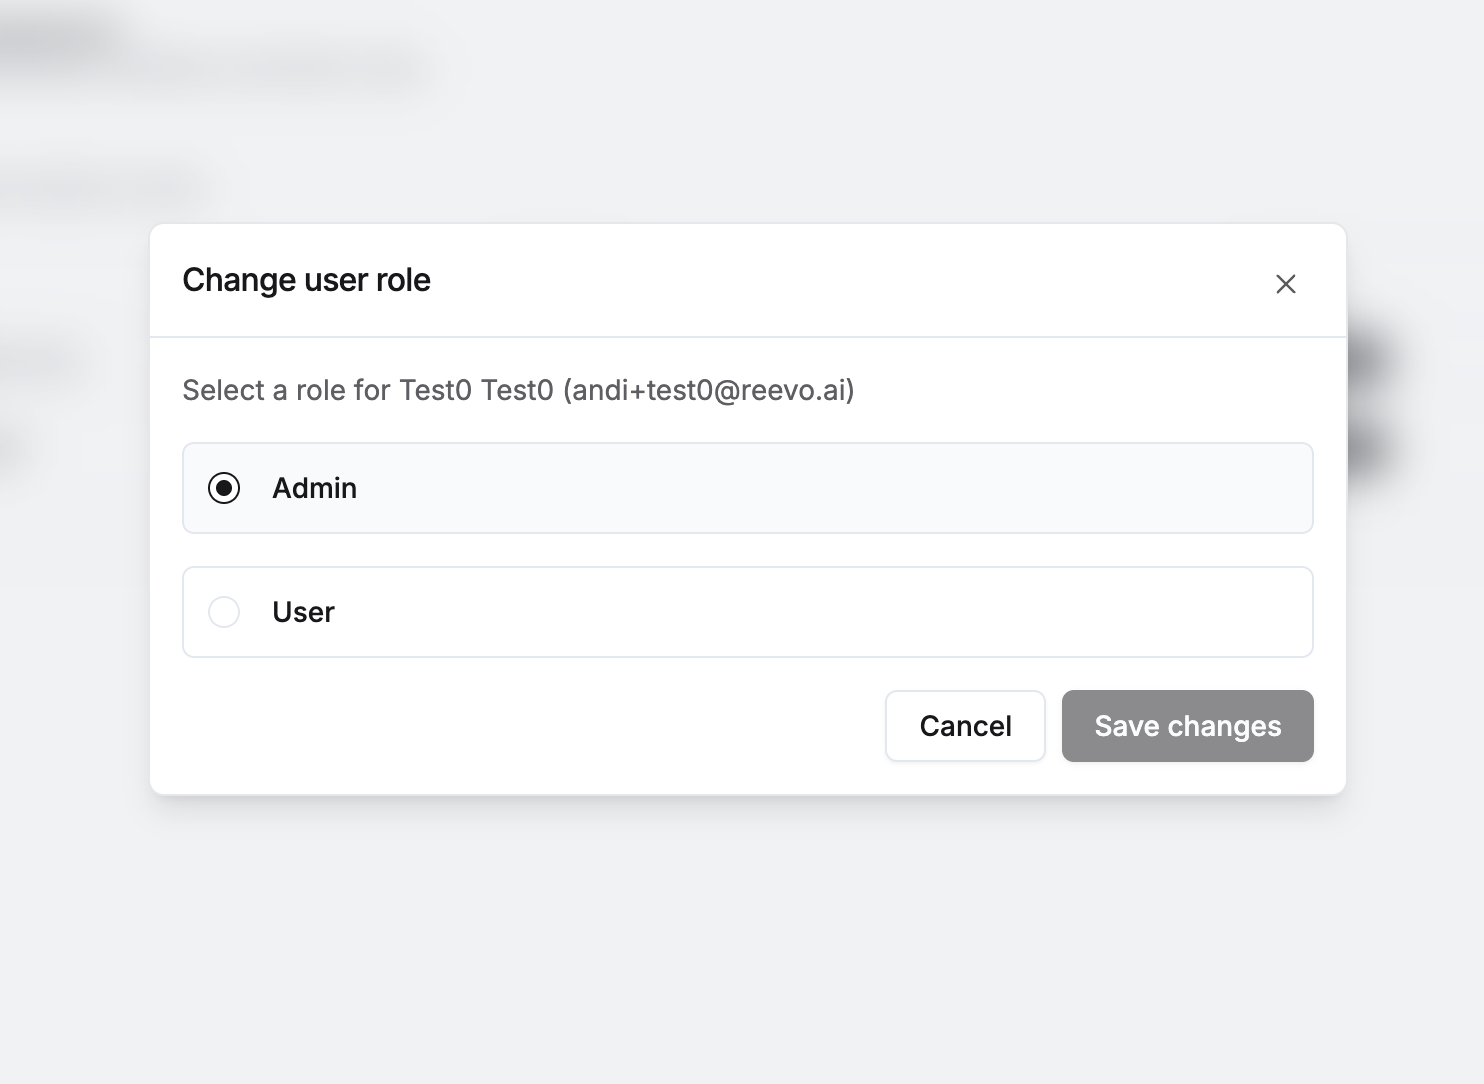Click the blurred backdrop below the dialog
Image resolution: width=1484 pixels, height=1084 pixels.
pos(742,940)
